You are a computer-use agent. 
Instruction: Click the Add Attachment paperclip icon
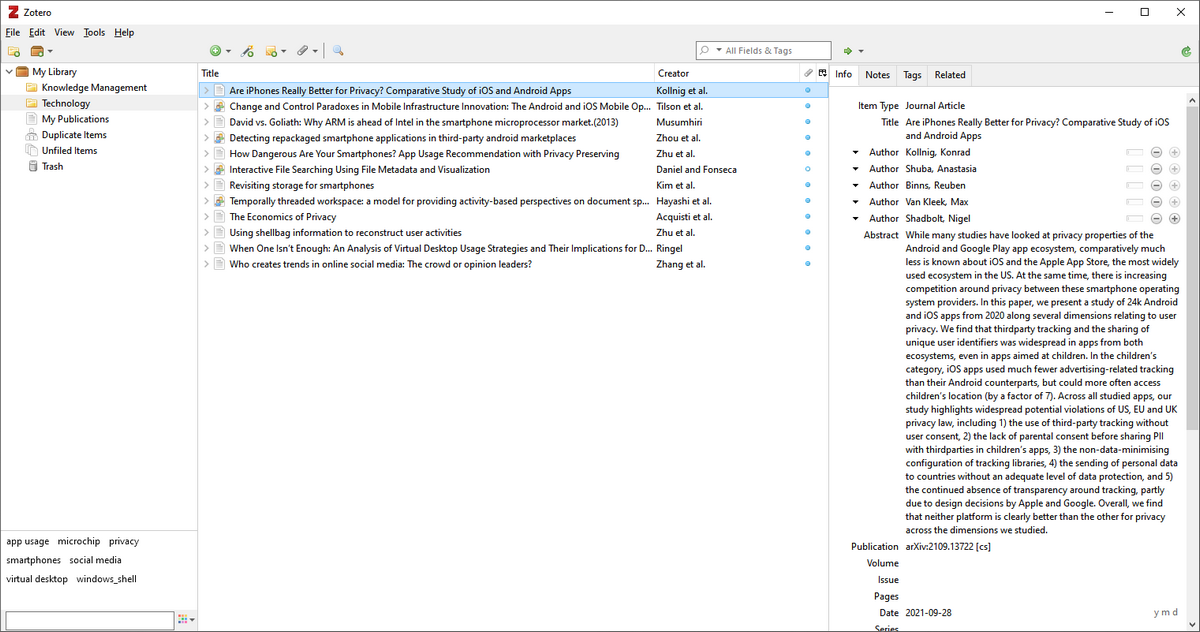[x=302, y=51]
